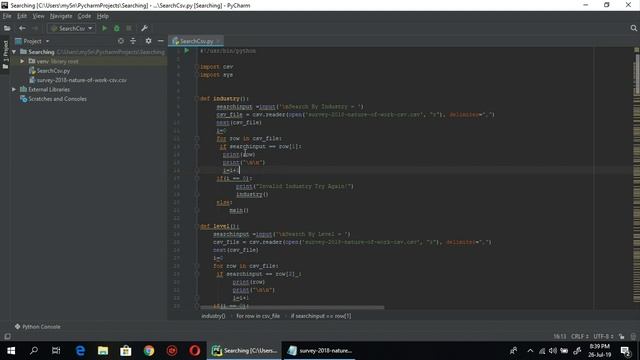Click the volume speaker tray icon
The image size is (640, 360).
tap(553, 351)
